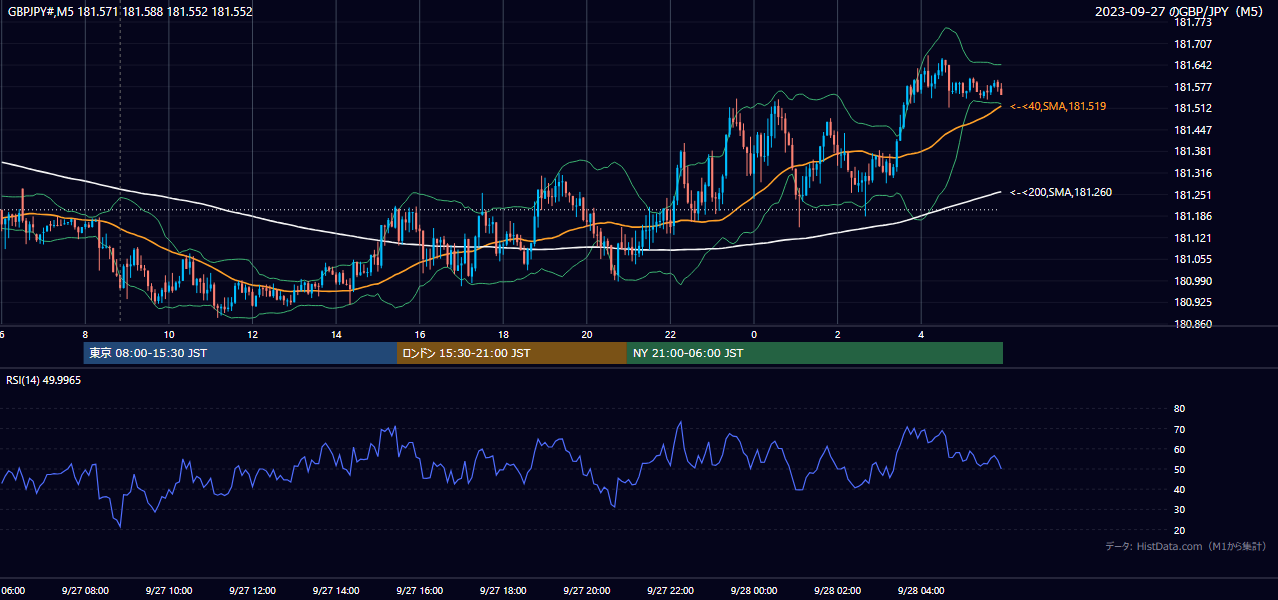This screenshot has width=1278, height=600.
Task: Click the 181.186 price axis label
Action: (1193, 217)
